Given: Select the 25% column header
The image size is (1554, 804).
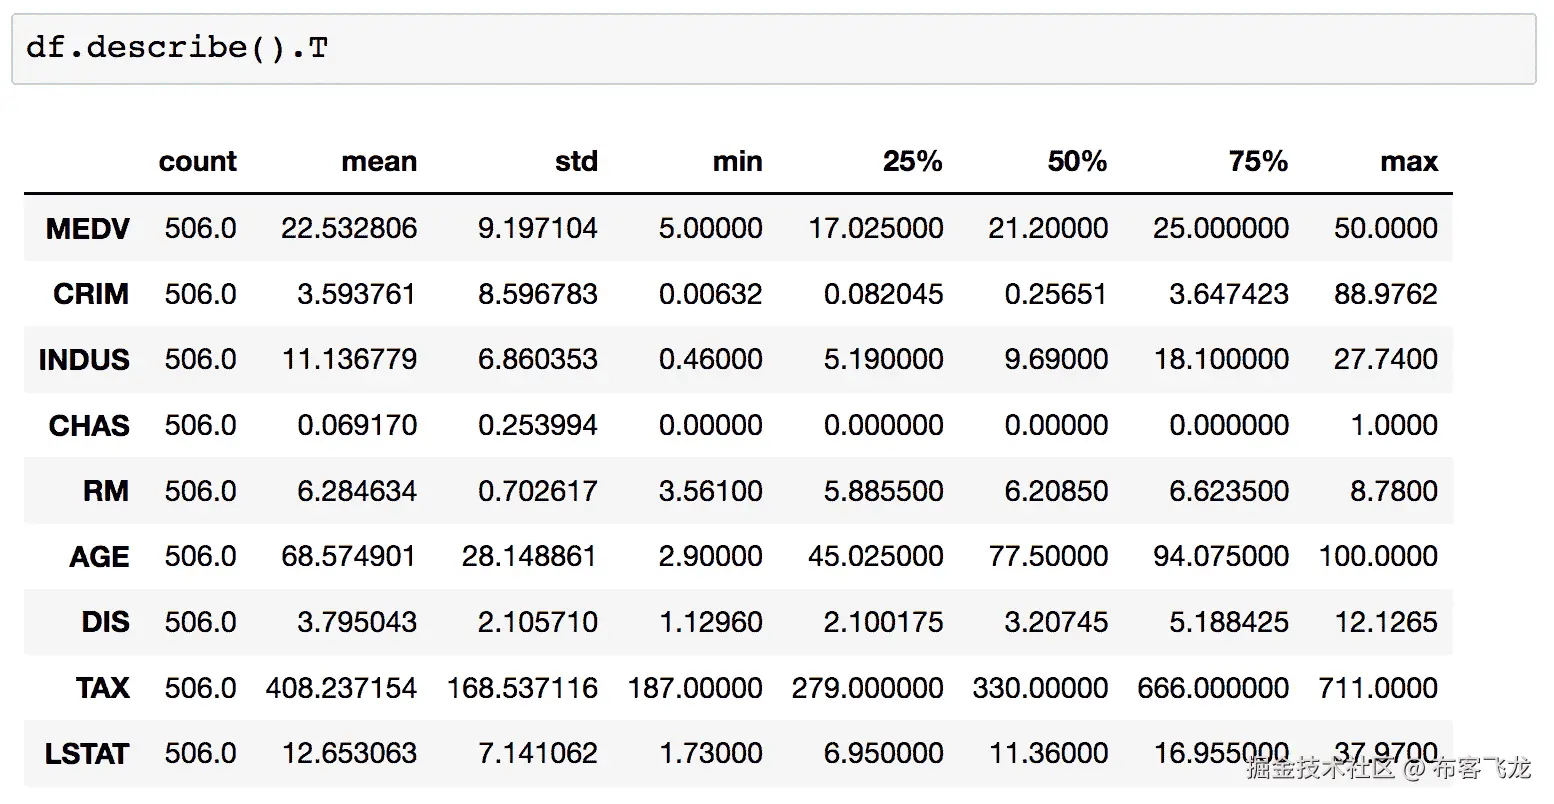Looking at the screenshot, I should (913, 161).
